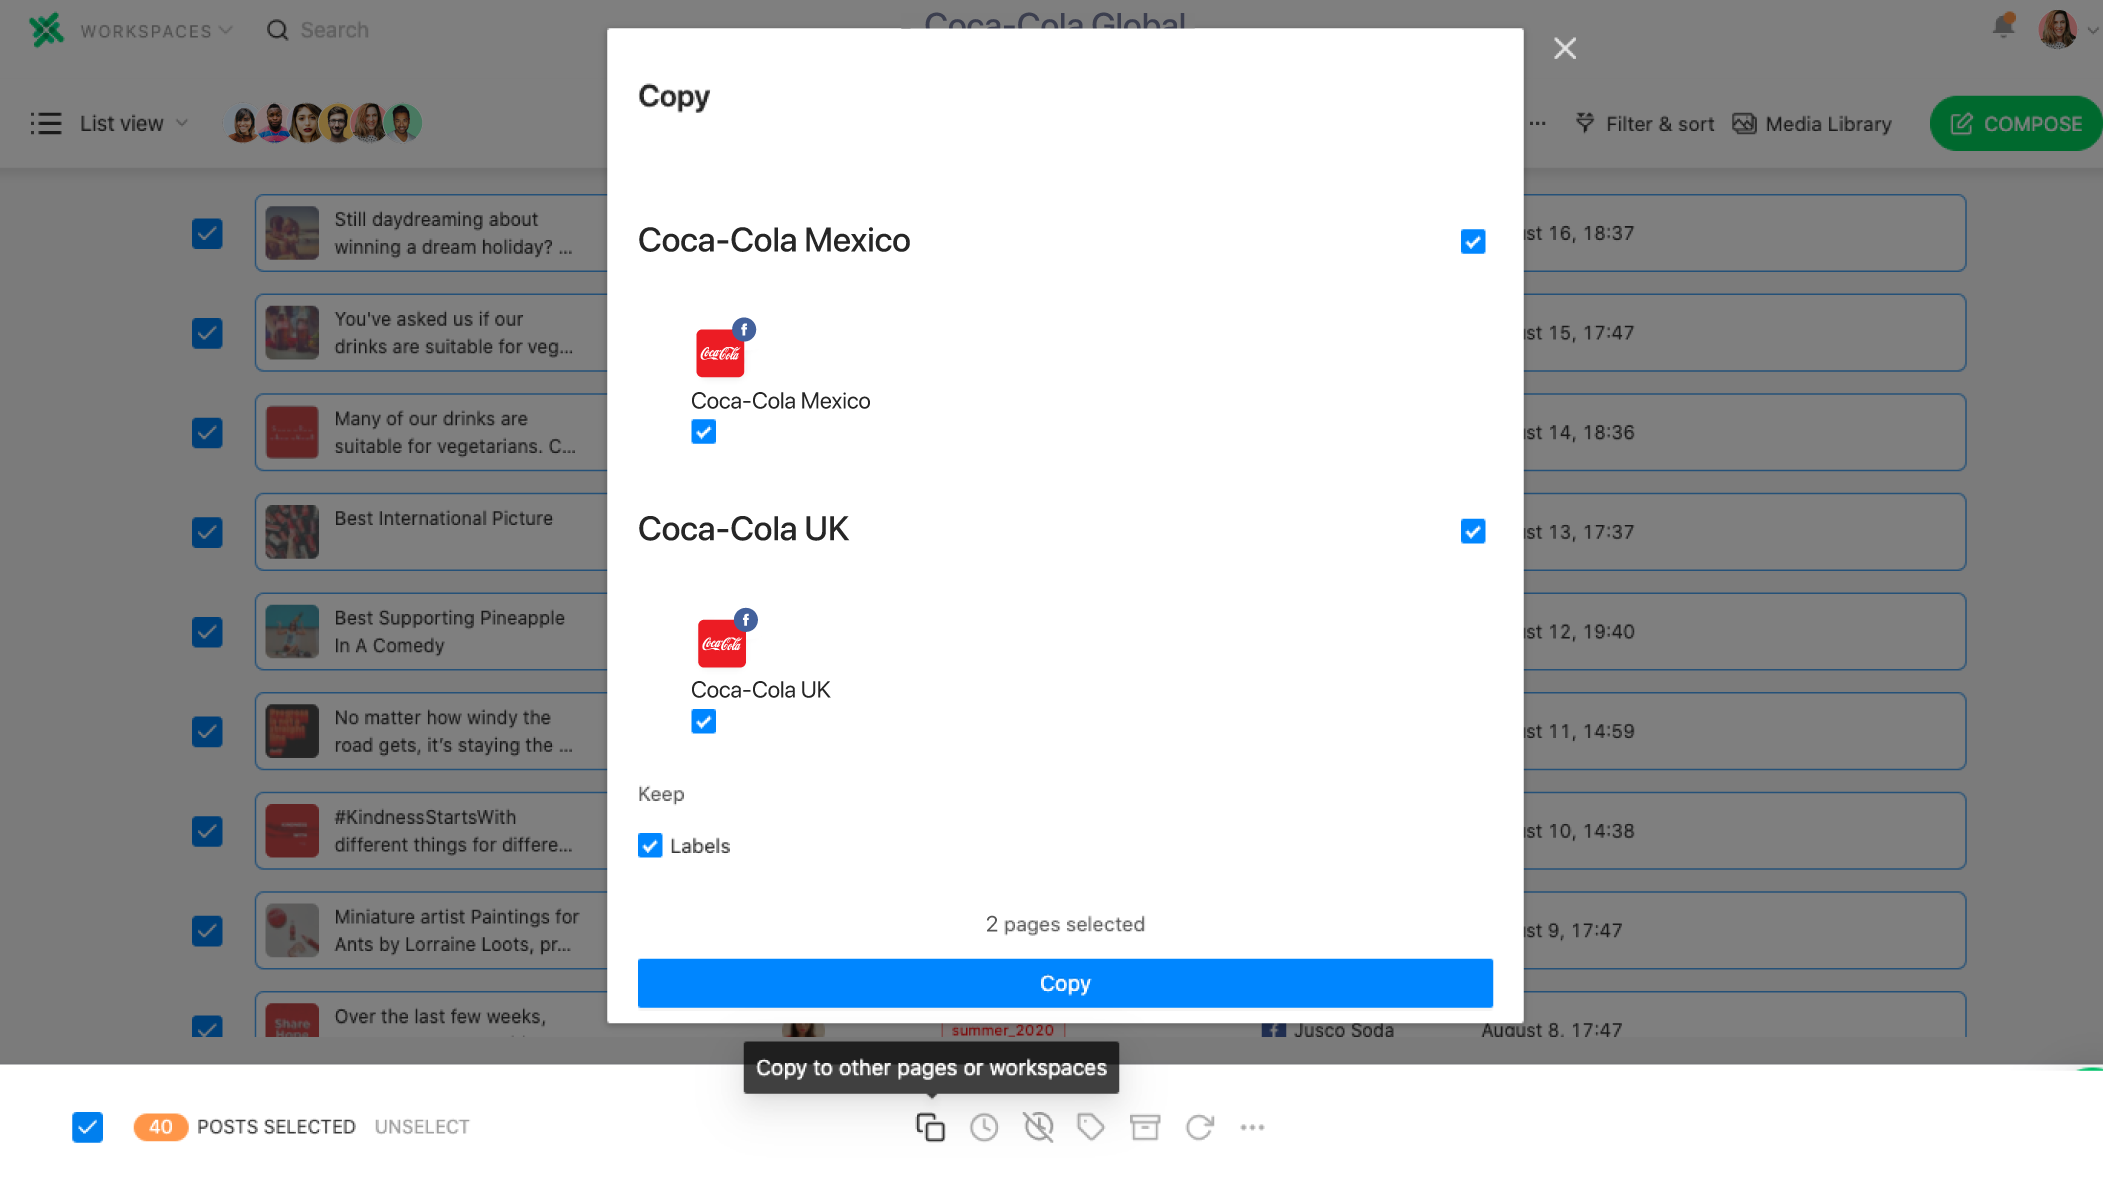Close the Copy dialog with the X

tap(1565, 48)
